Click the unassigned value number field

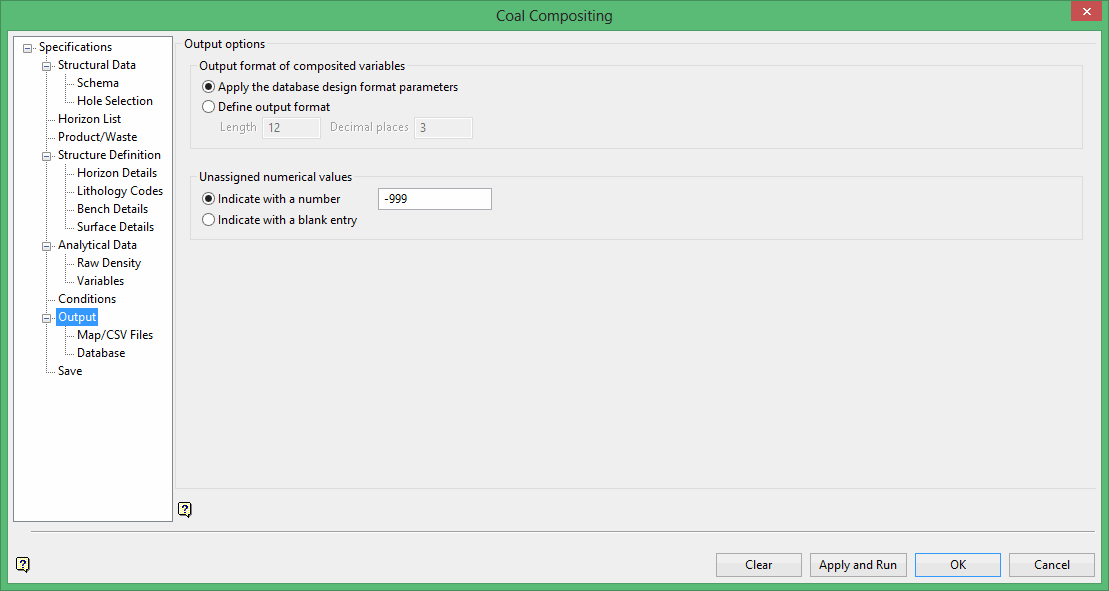(x=434, y=199)
